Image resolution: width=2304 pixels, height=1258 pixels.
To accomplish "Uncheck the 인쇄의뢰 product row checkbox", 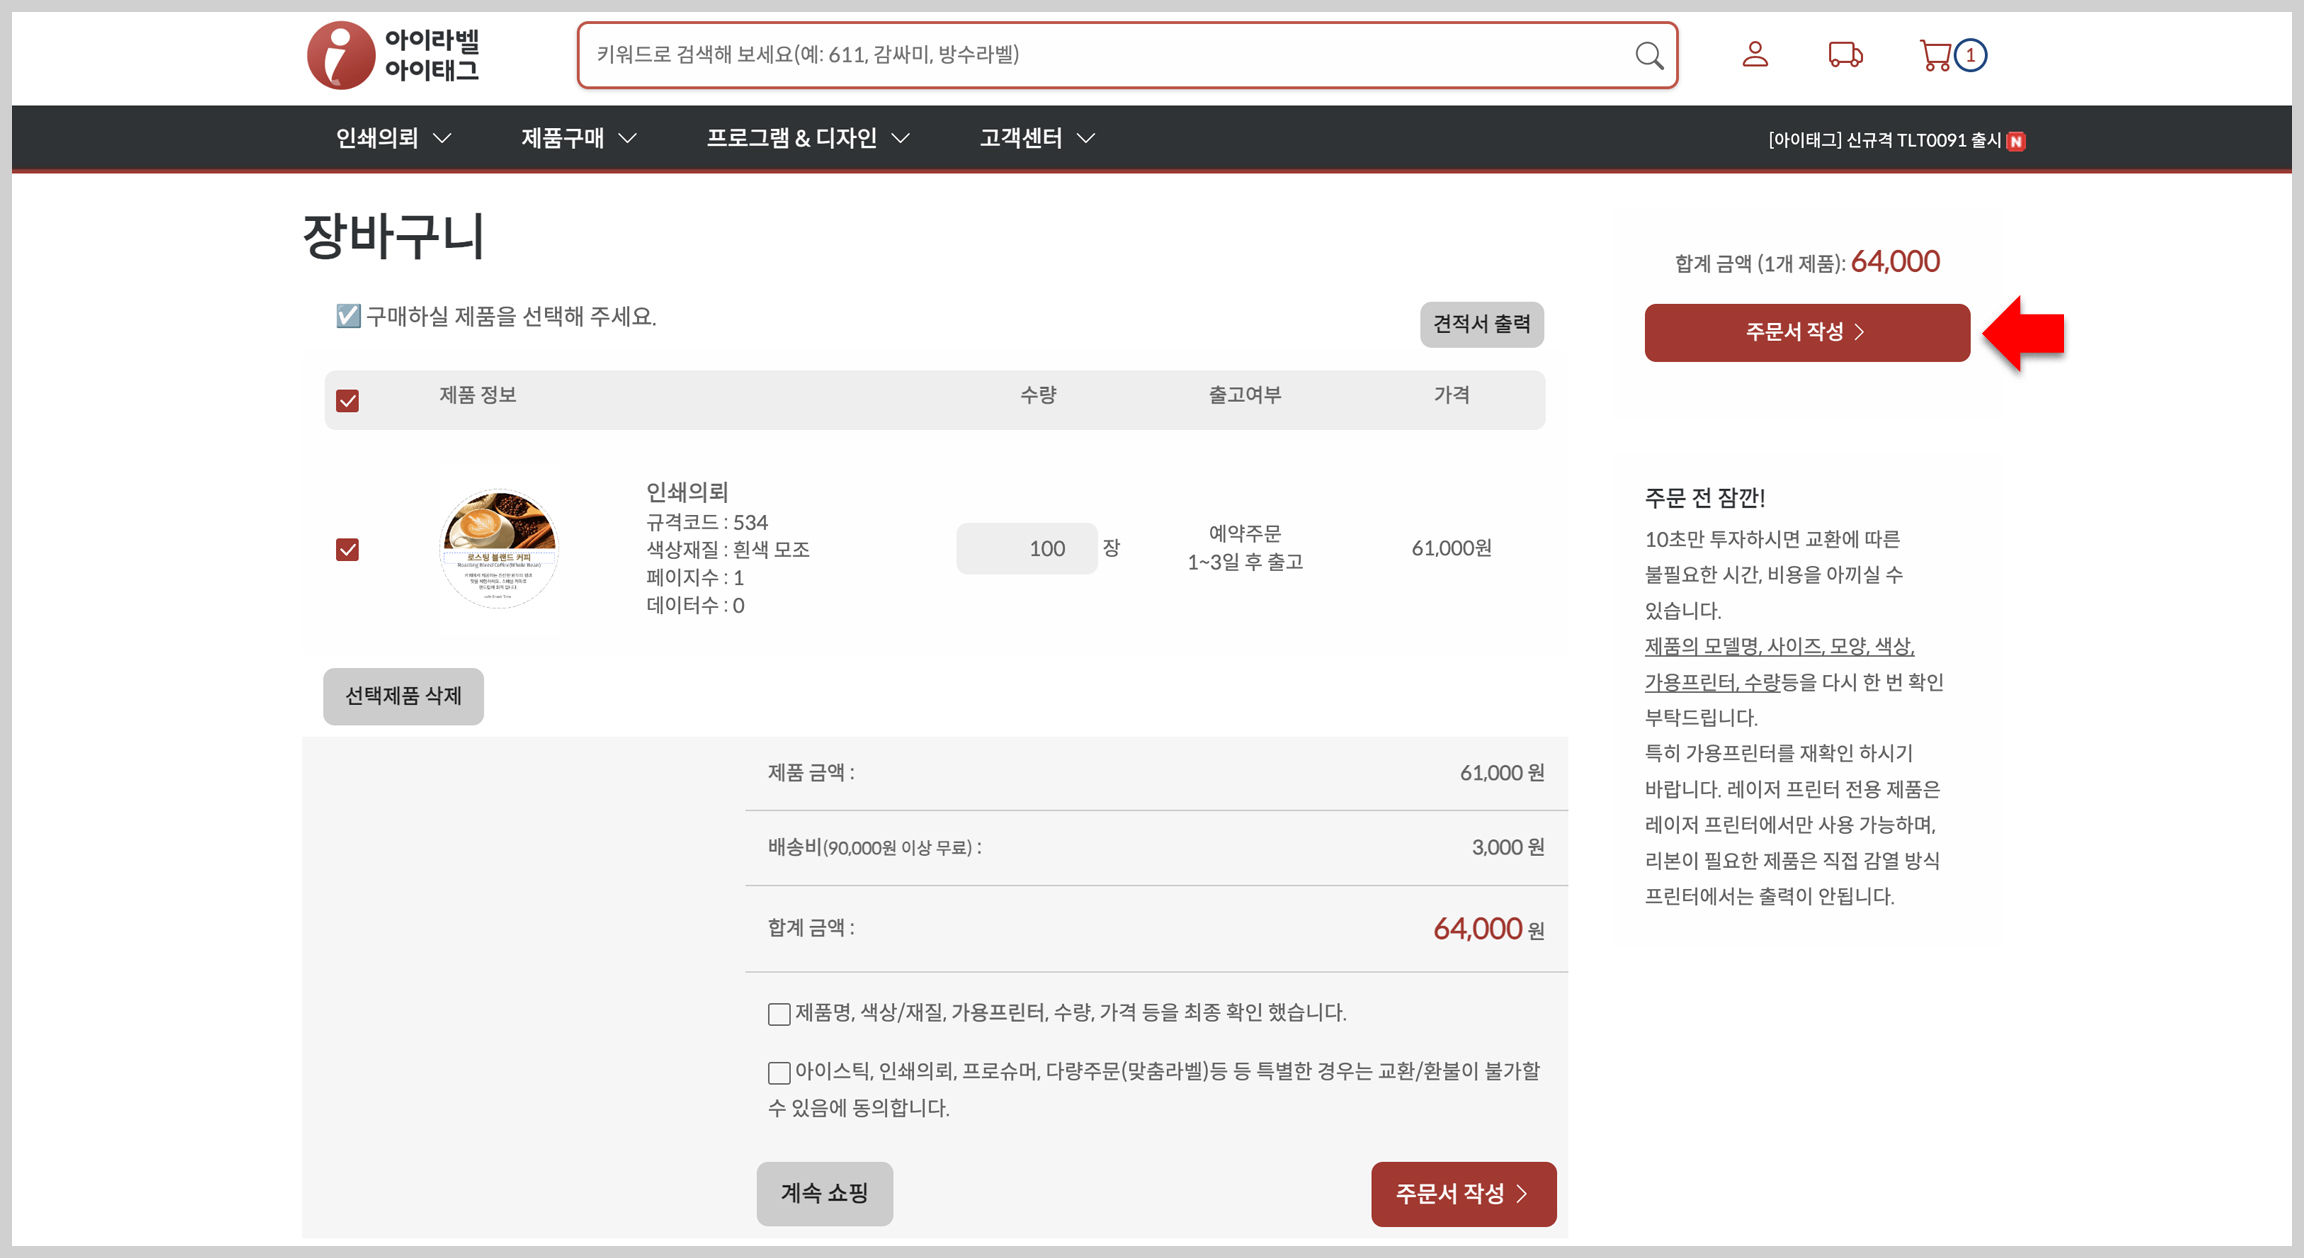I will click(x=347, y=549).
